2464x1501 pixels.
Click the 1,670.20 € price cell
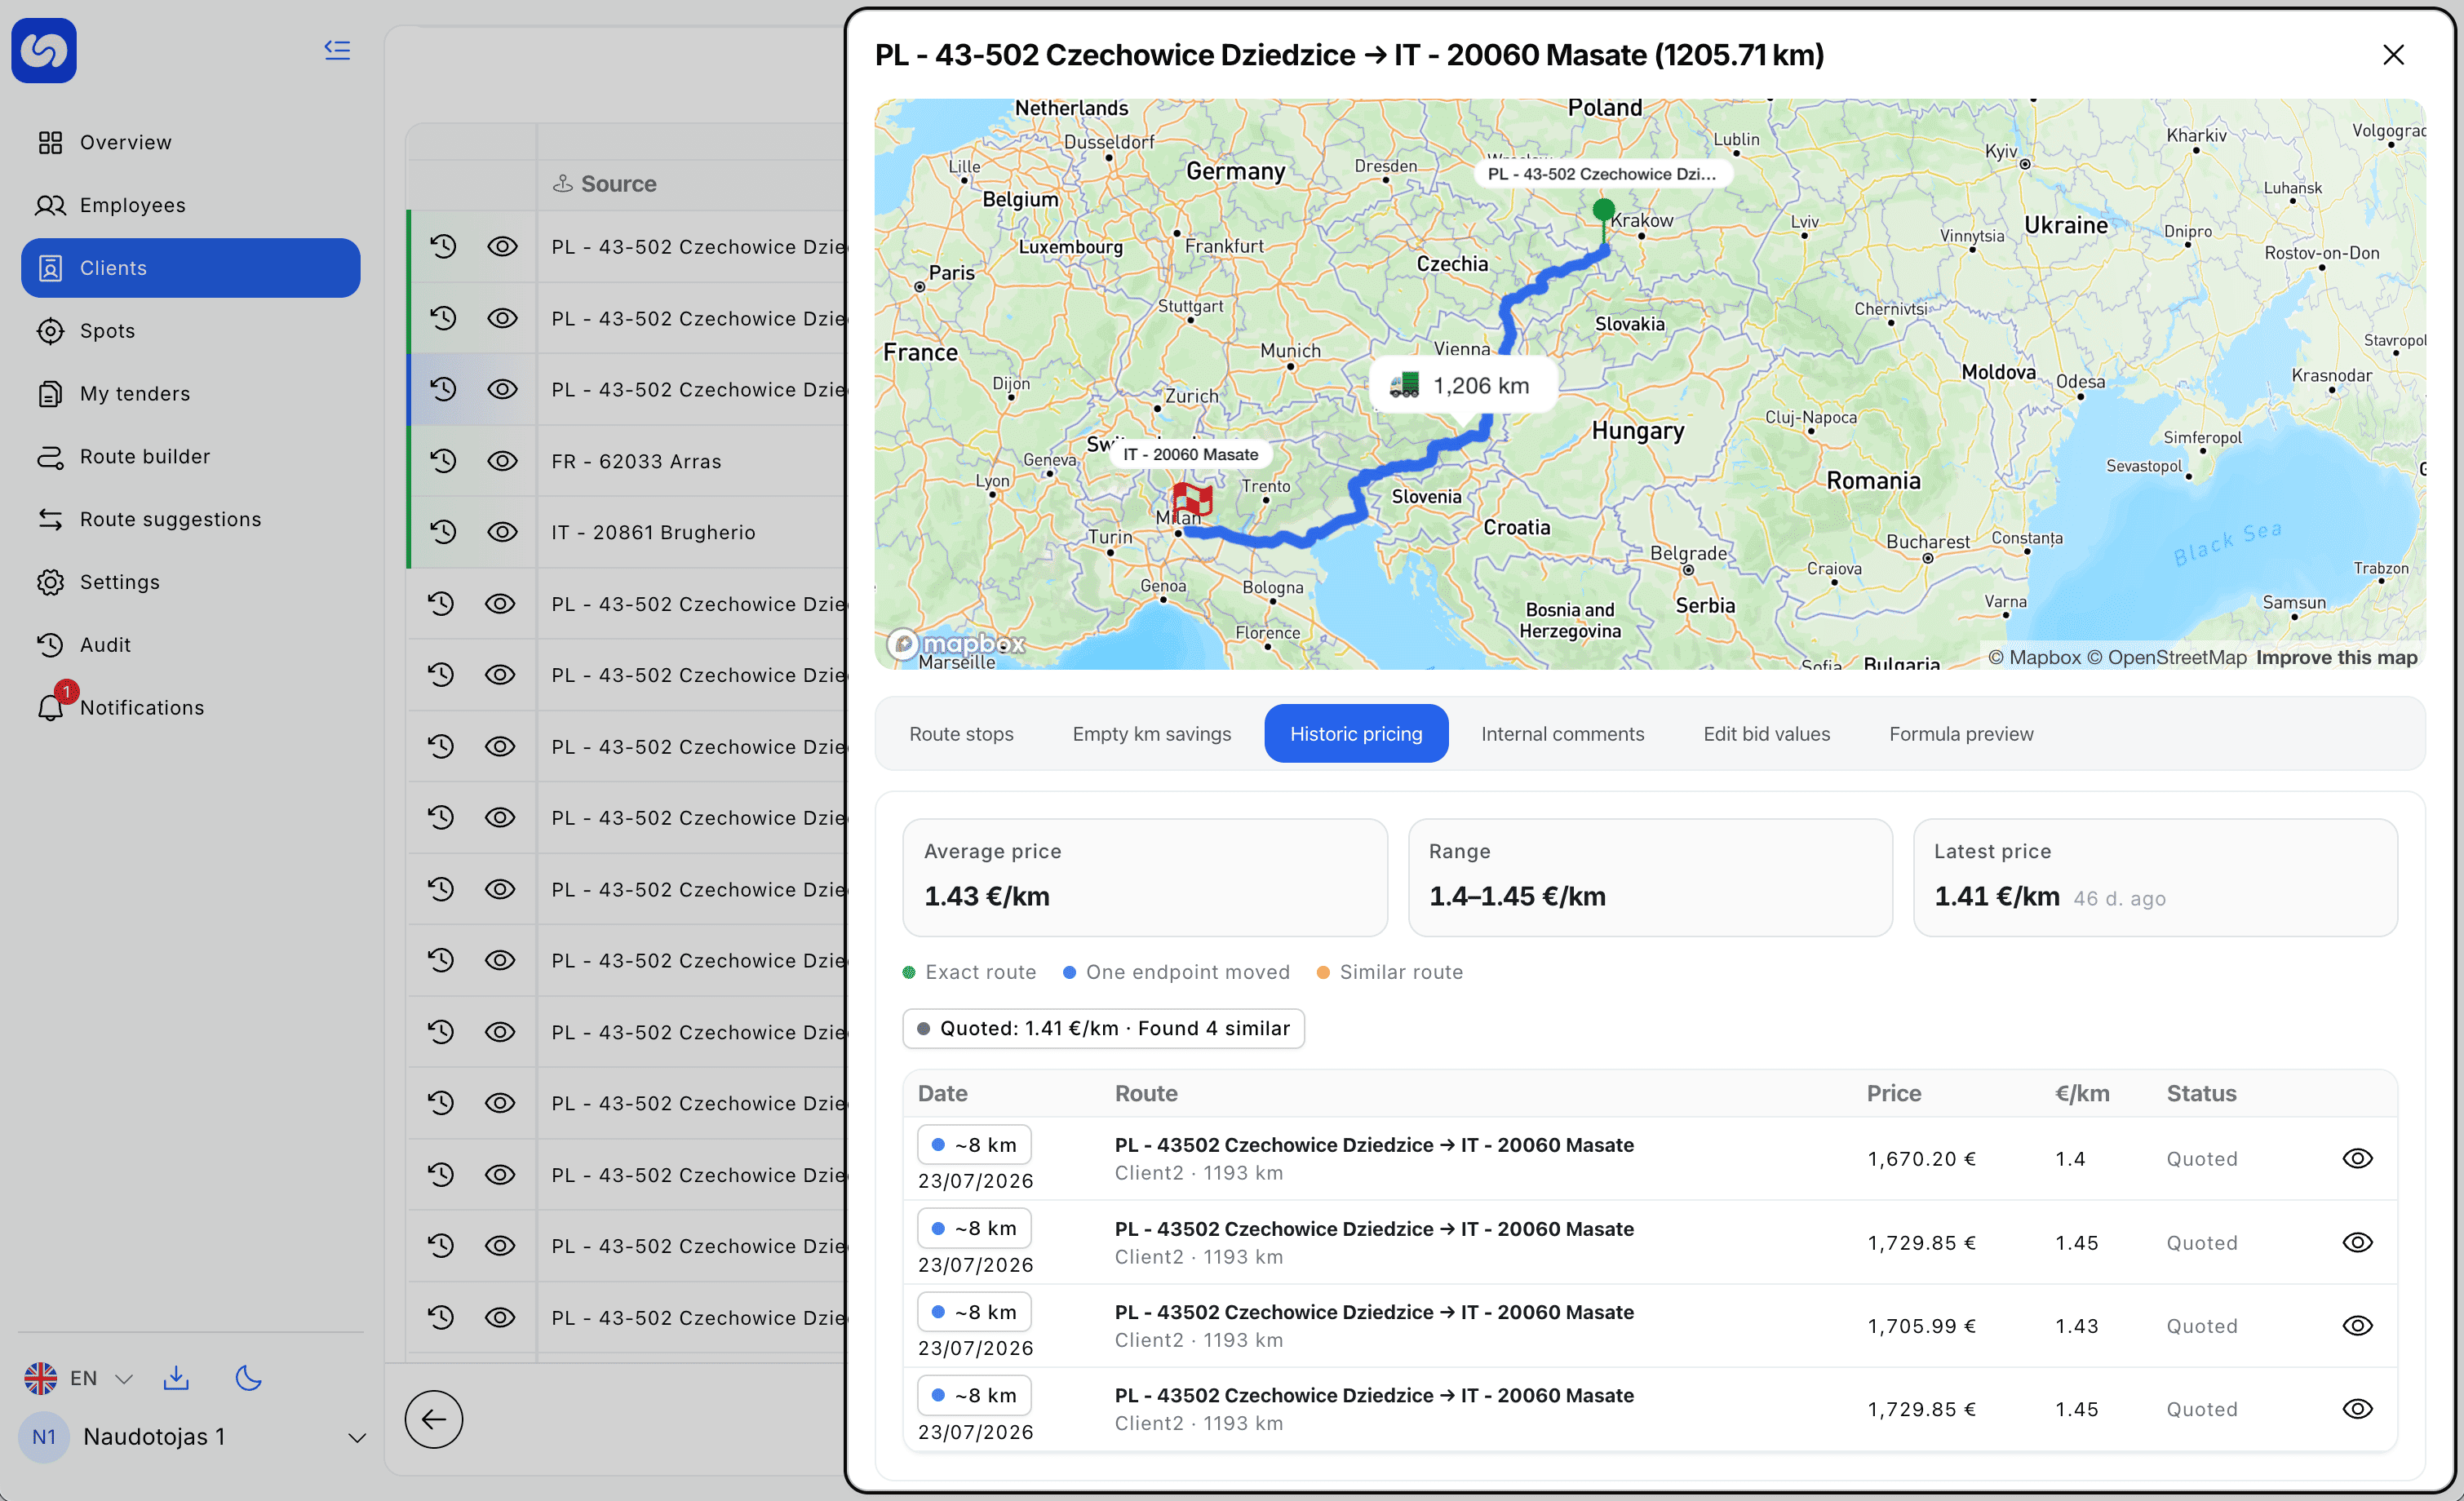click(1921, 1159)
